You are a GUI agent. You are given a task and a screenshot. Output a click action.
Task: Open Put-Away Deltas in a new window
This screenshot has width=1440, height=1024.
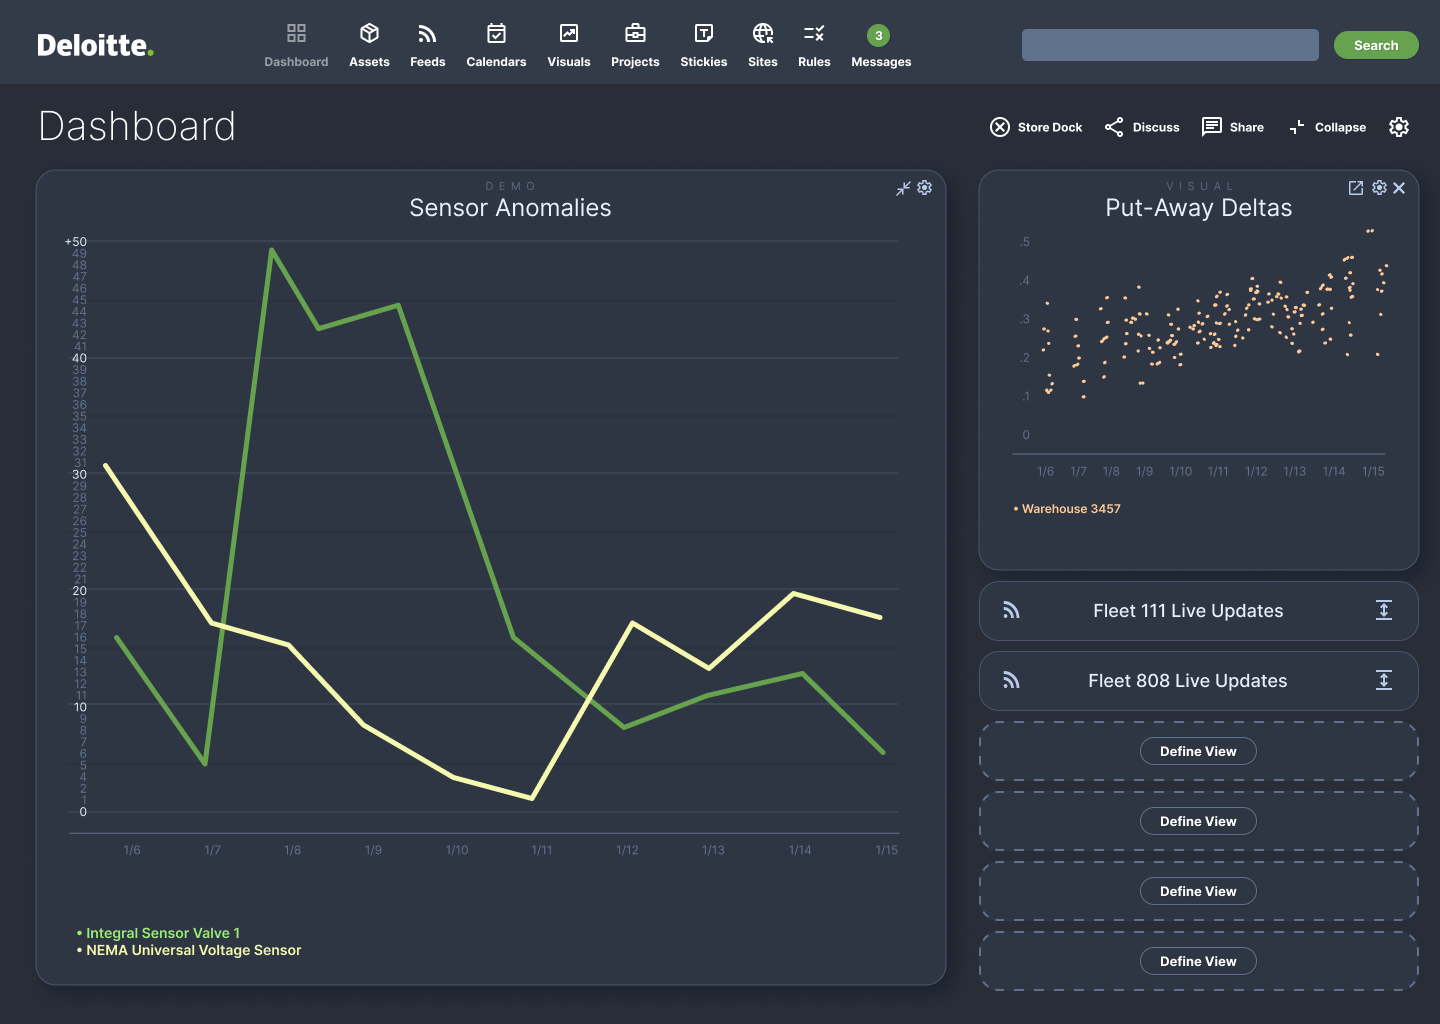tap(1356, 187)
